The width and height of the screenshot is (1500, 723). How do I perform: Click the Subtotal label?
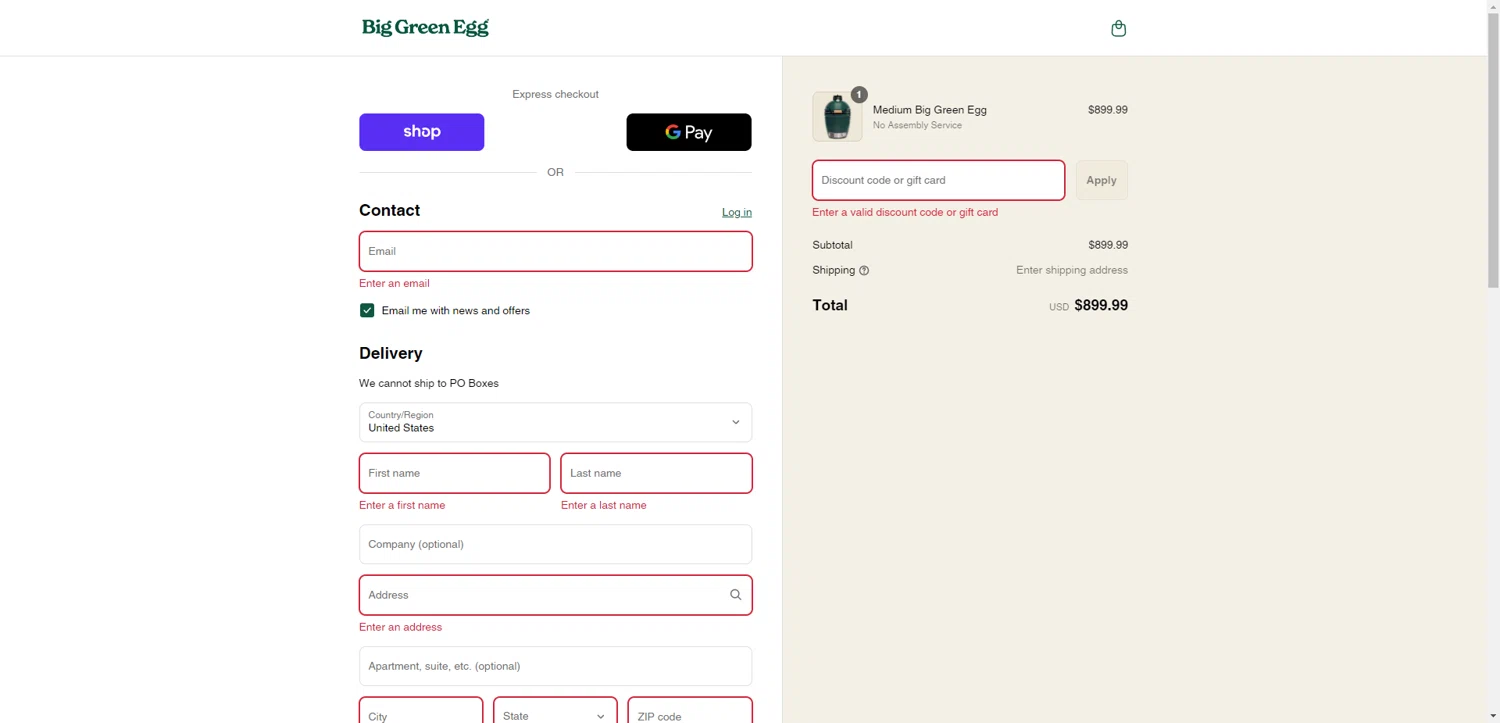(832, 245)
